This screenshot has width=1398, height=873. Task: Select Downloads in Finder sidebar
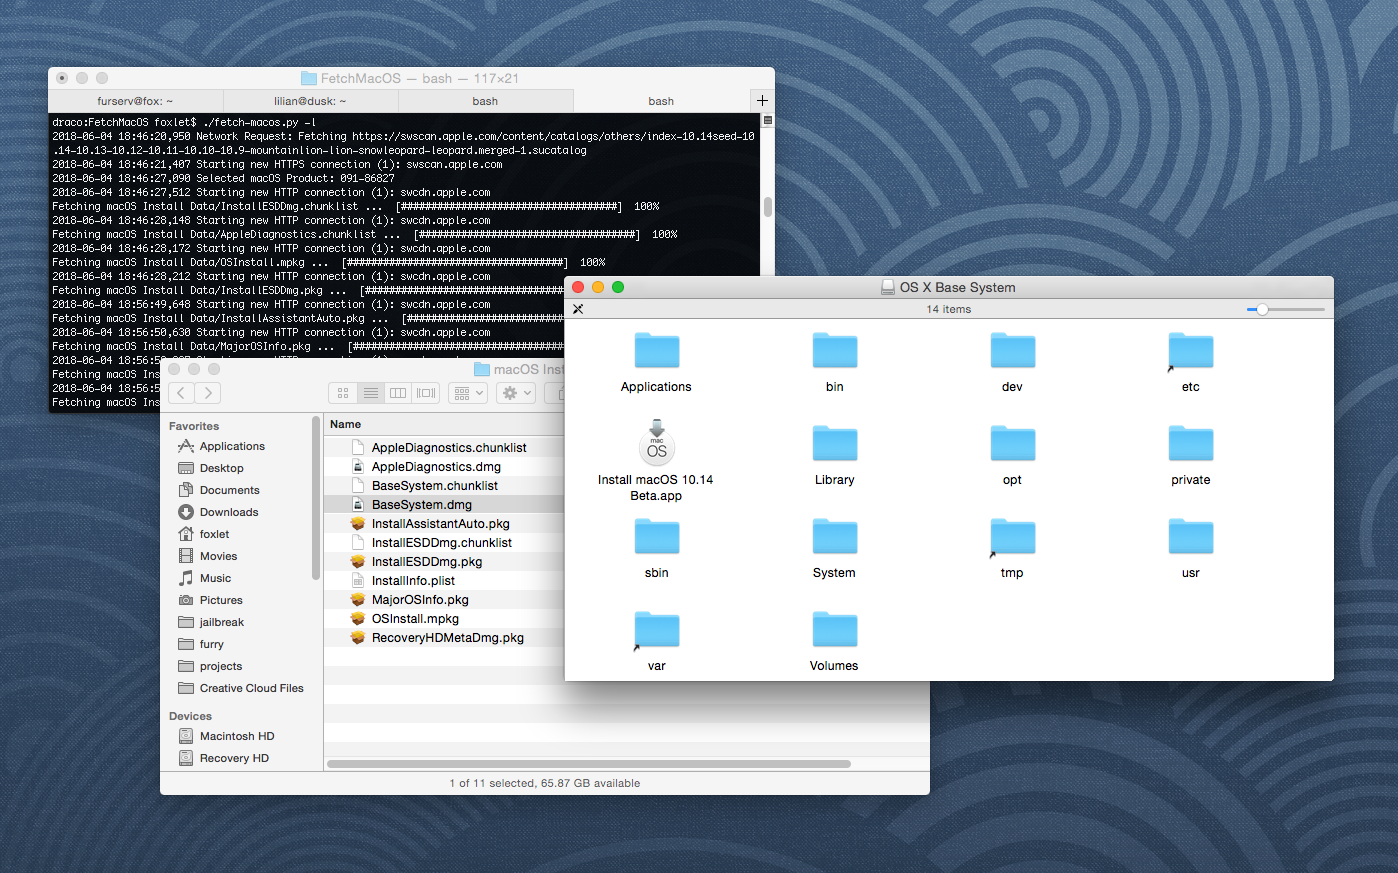point(218,512)
